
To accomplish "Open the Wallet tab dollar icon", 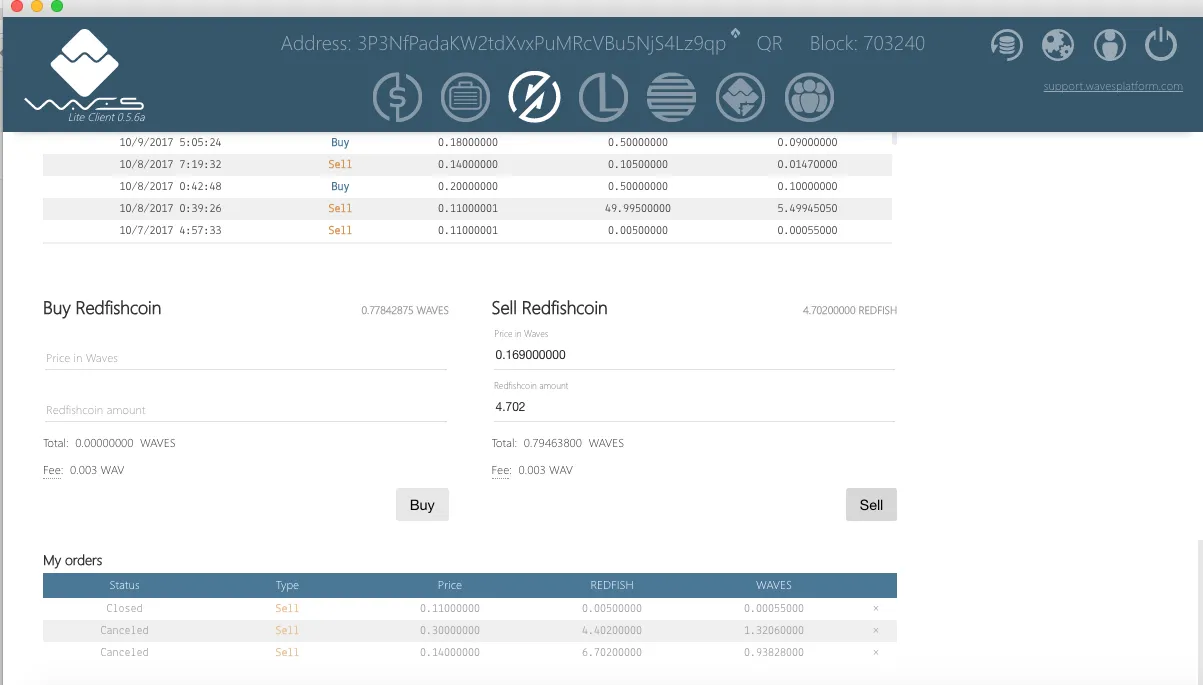I will pyautogui.click(x=397, y=98).
